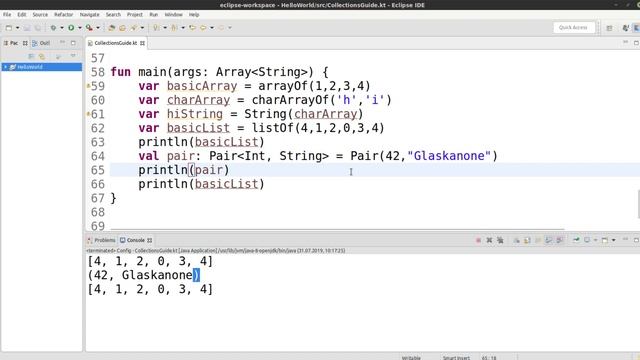
Task: Click the Open Perspective icon
Action: click(x=609, y=28)
